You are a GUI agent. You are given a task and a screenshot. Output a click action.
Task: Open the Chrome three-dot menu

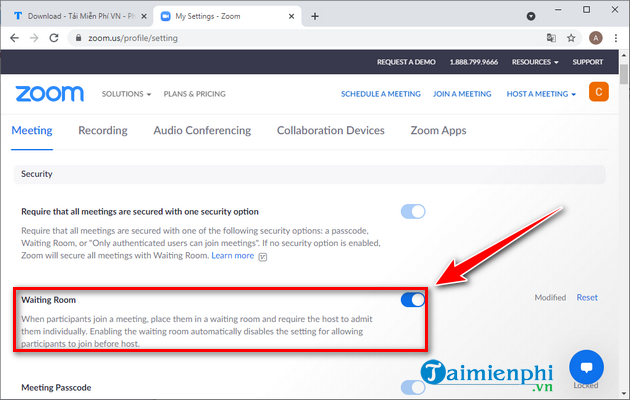(618, 39)
